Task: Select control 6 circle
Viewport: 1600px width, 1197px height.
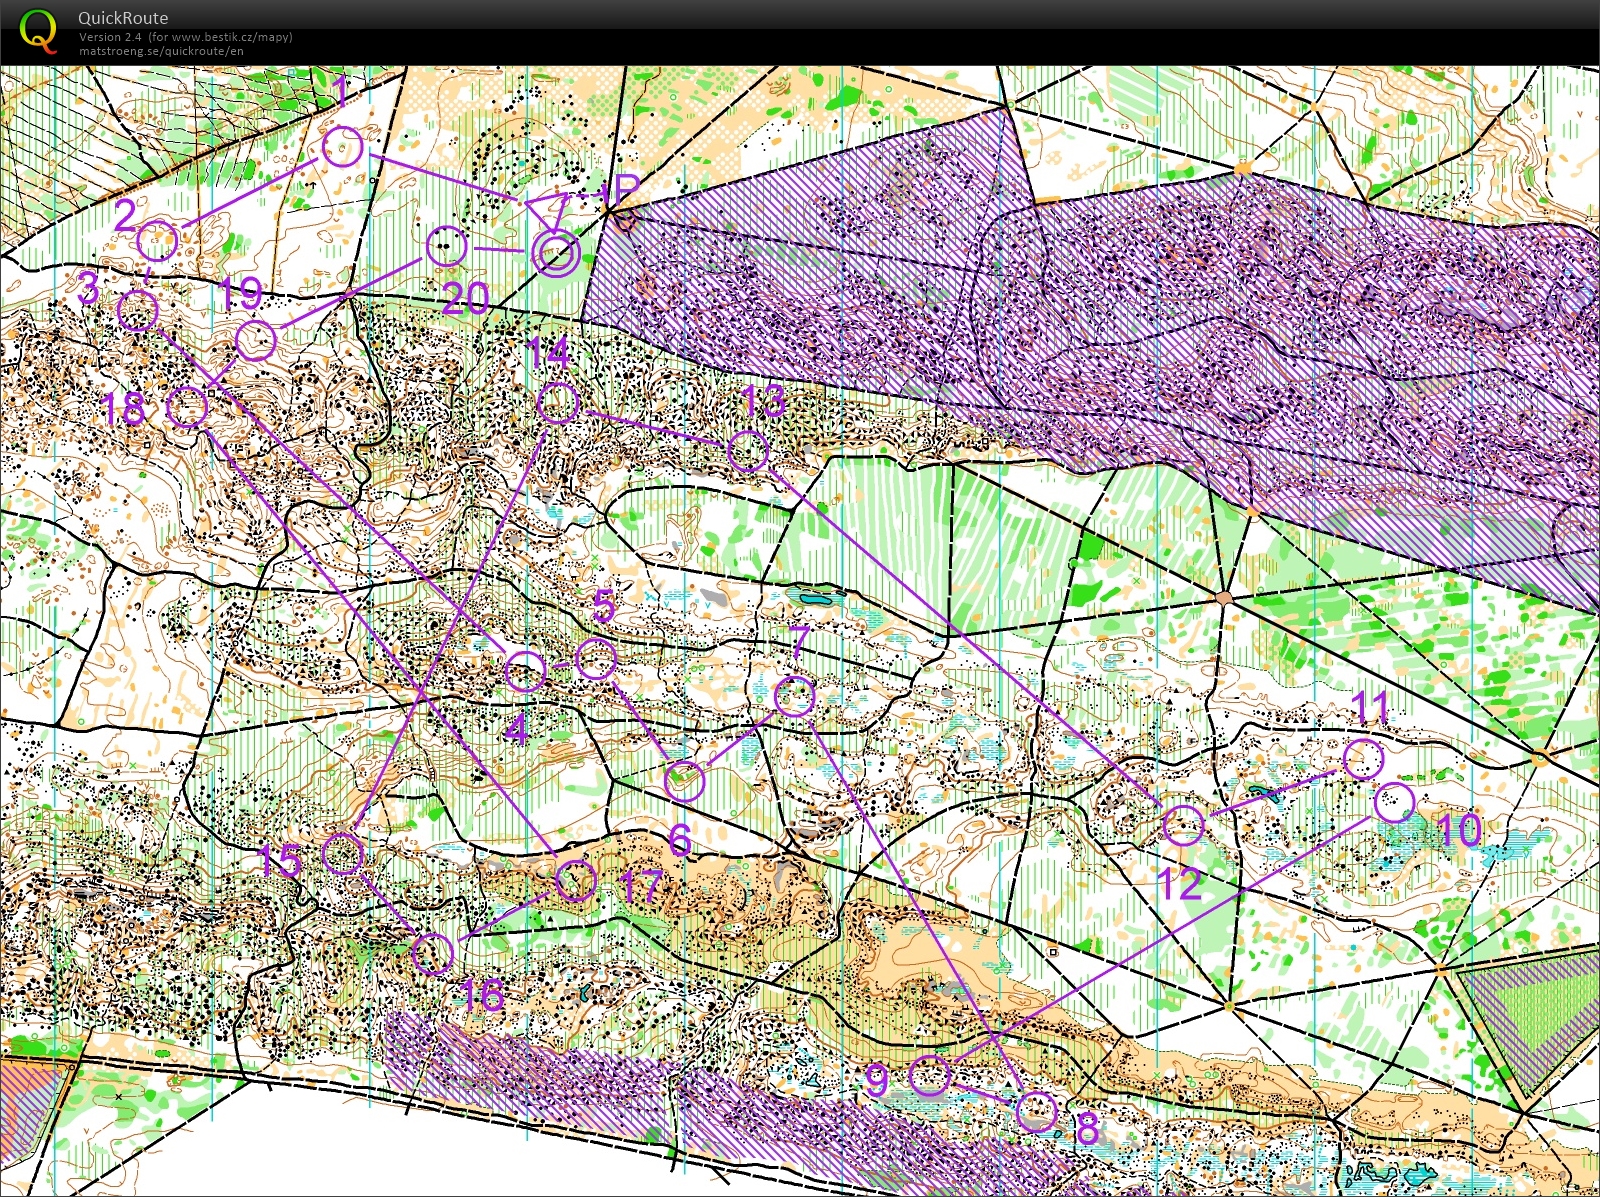Action: (684, 780)
